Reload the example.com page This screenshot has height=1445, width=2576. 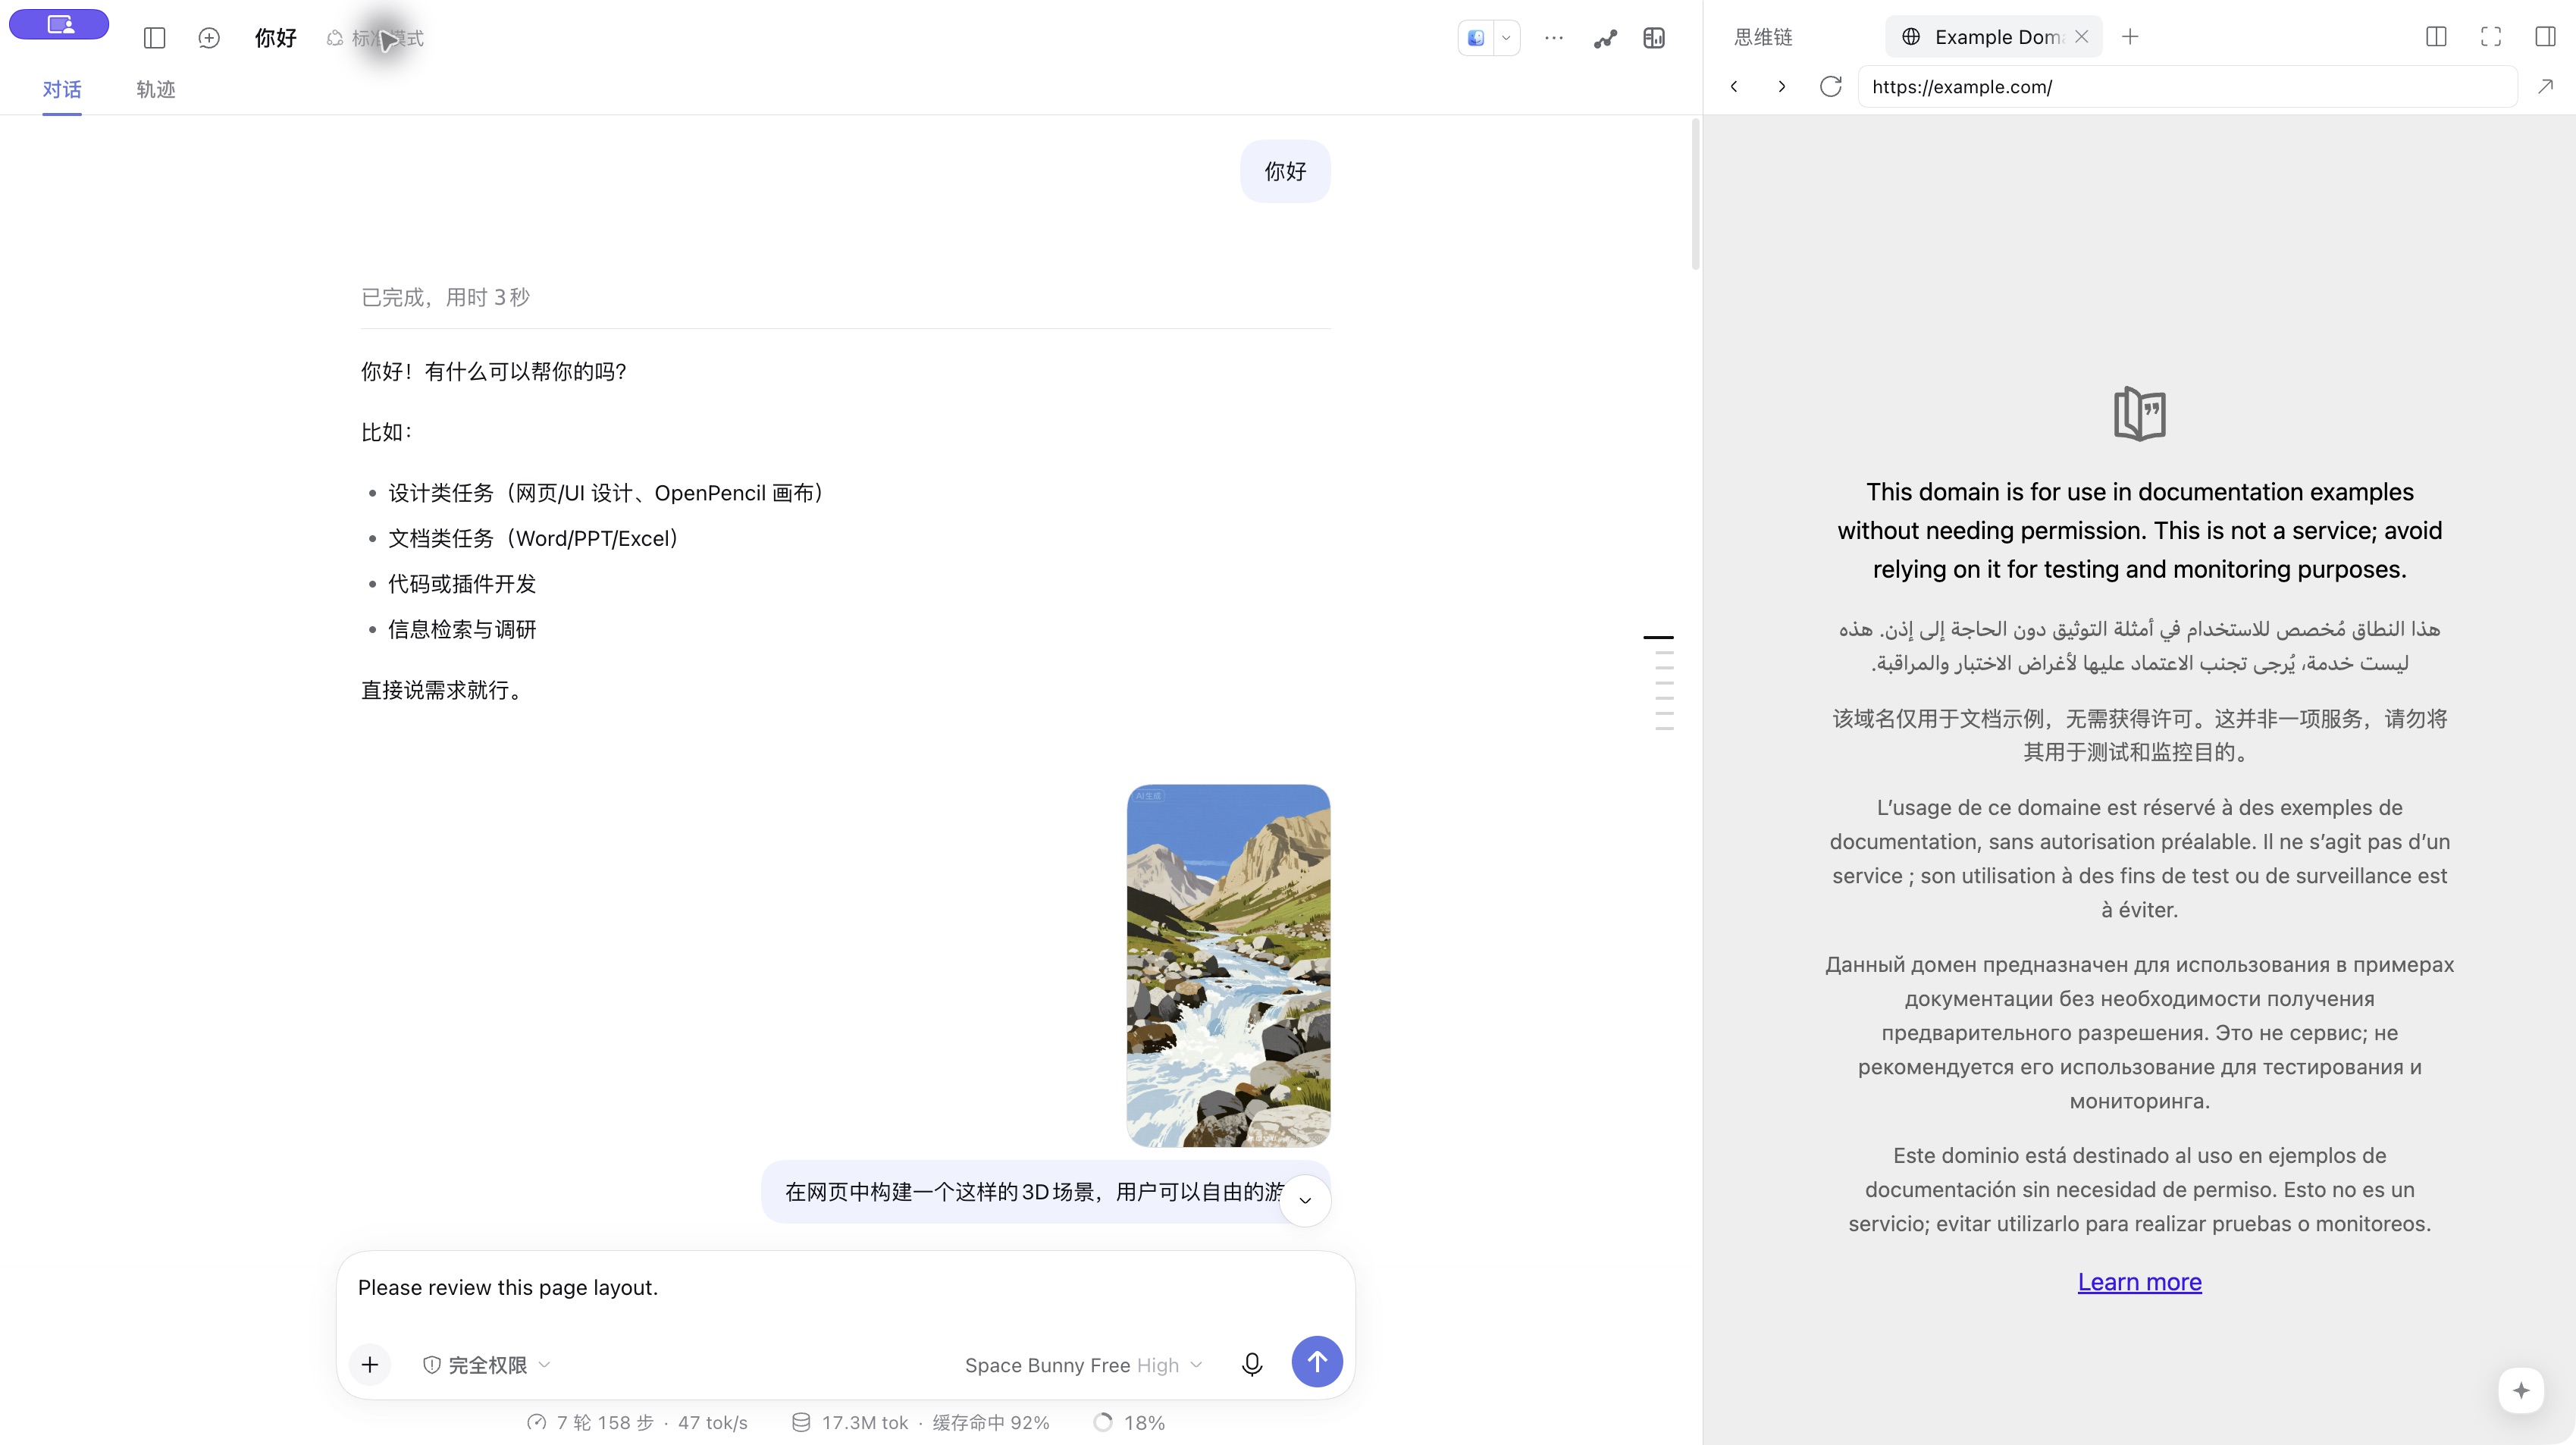tap(1830, 87)
